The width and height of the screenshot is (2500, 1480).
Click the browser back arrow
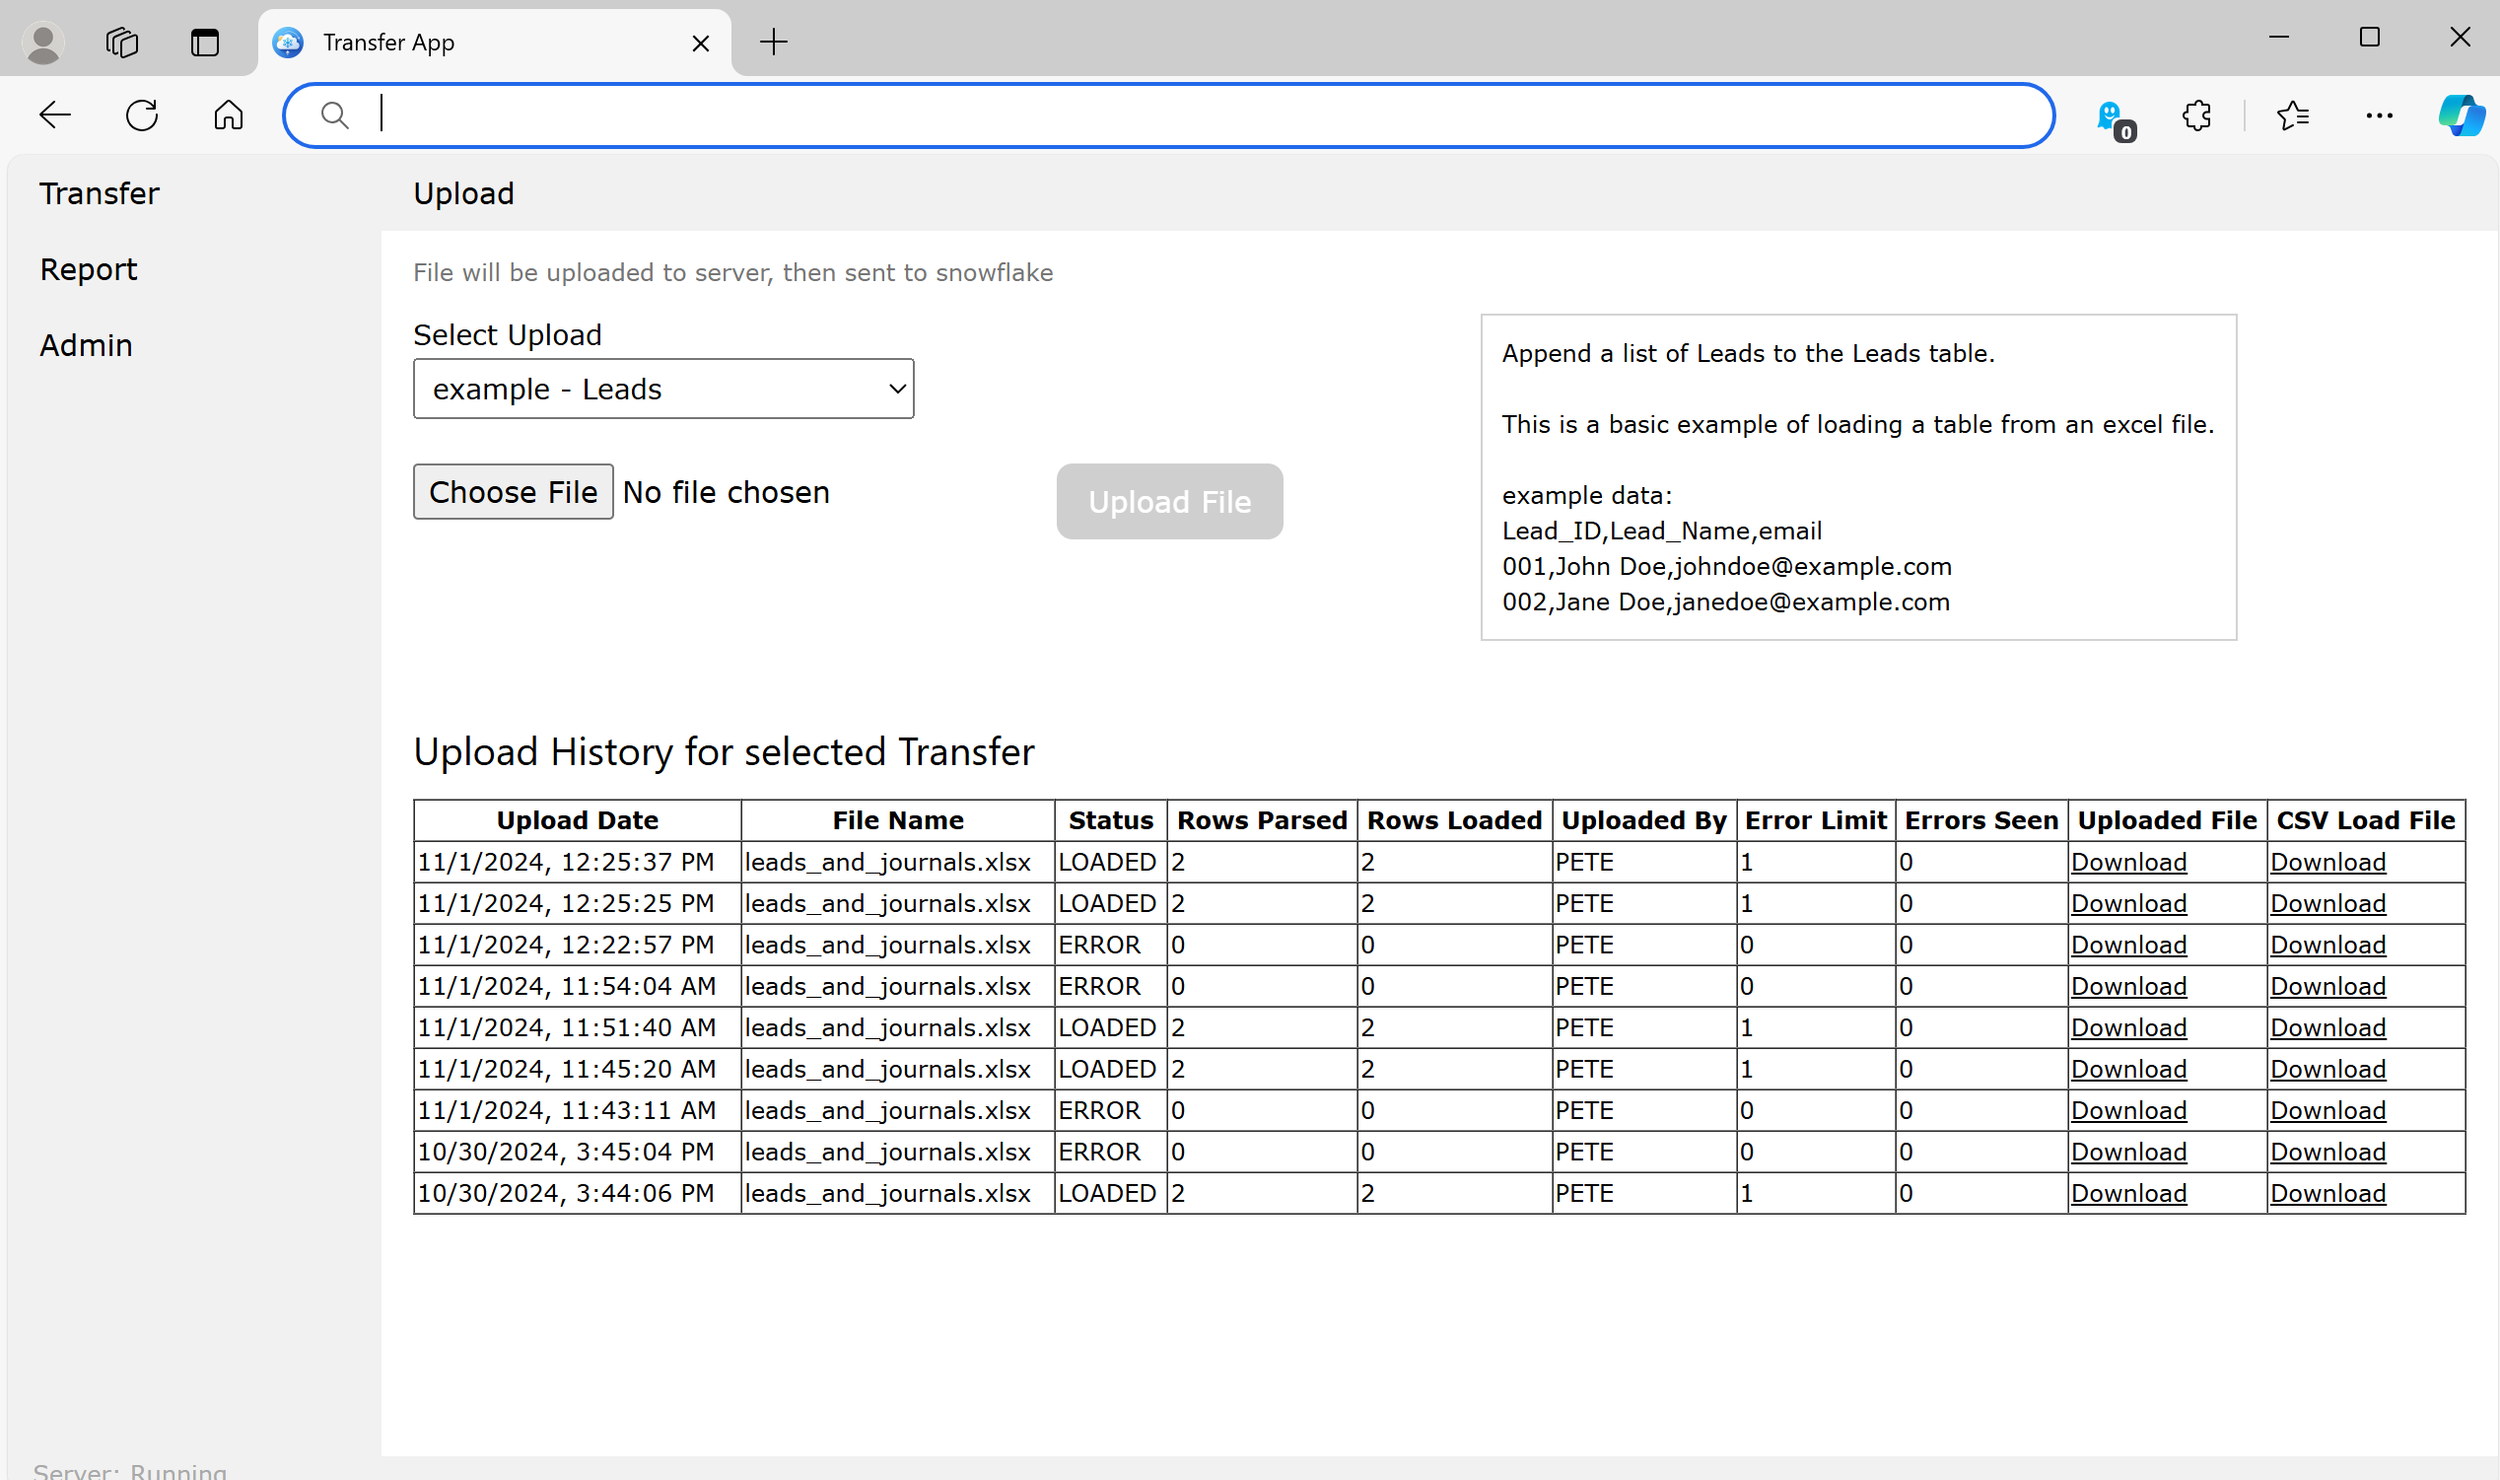(x=55, y=115)
